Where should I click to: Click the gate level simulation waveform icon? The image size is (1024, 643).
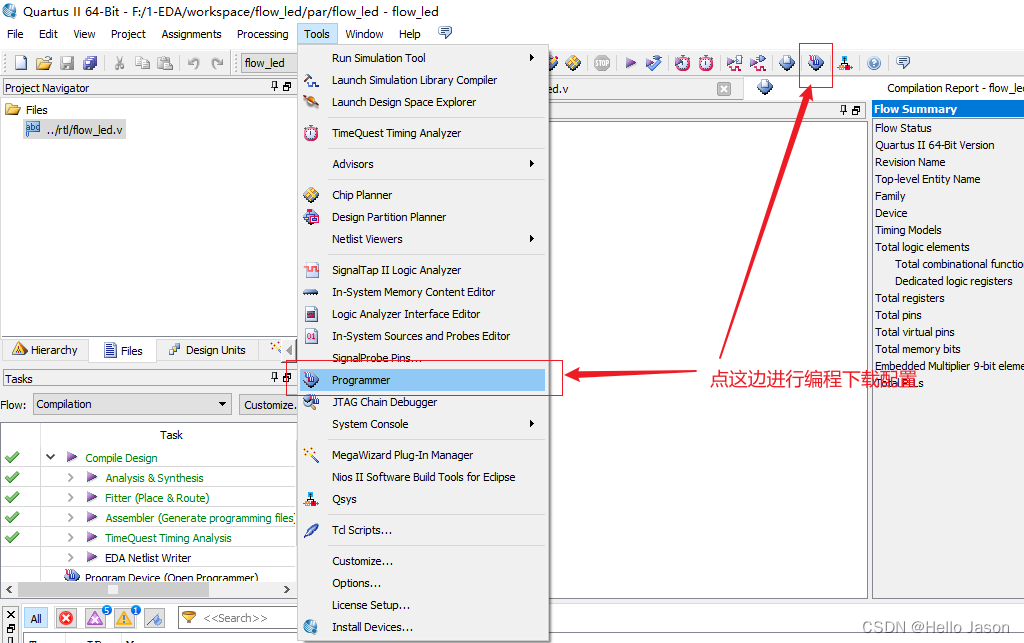(758, 63)
